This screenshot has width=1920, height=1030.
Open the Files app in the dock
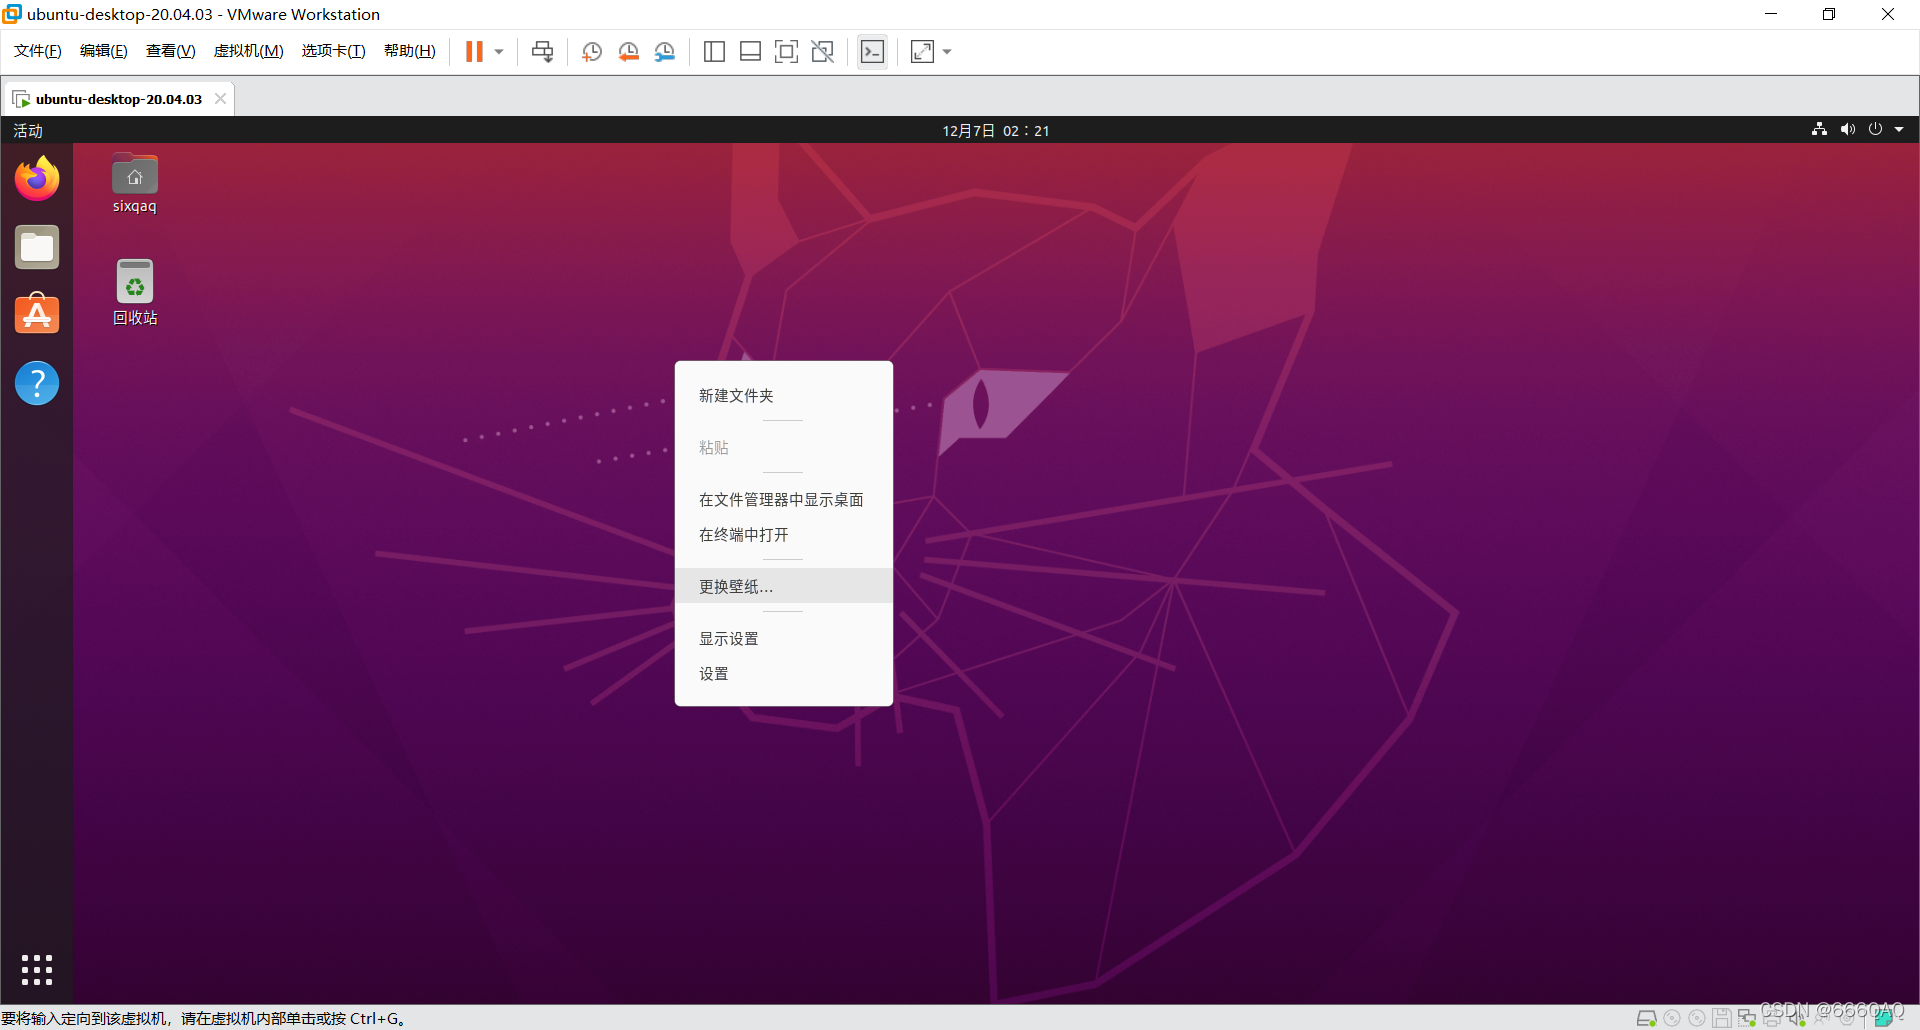click(x=37, y=247)
